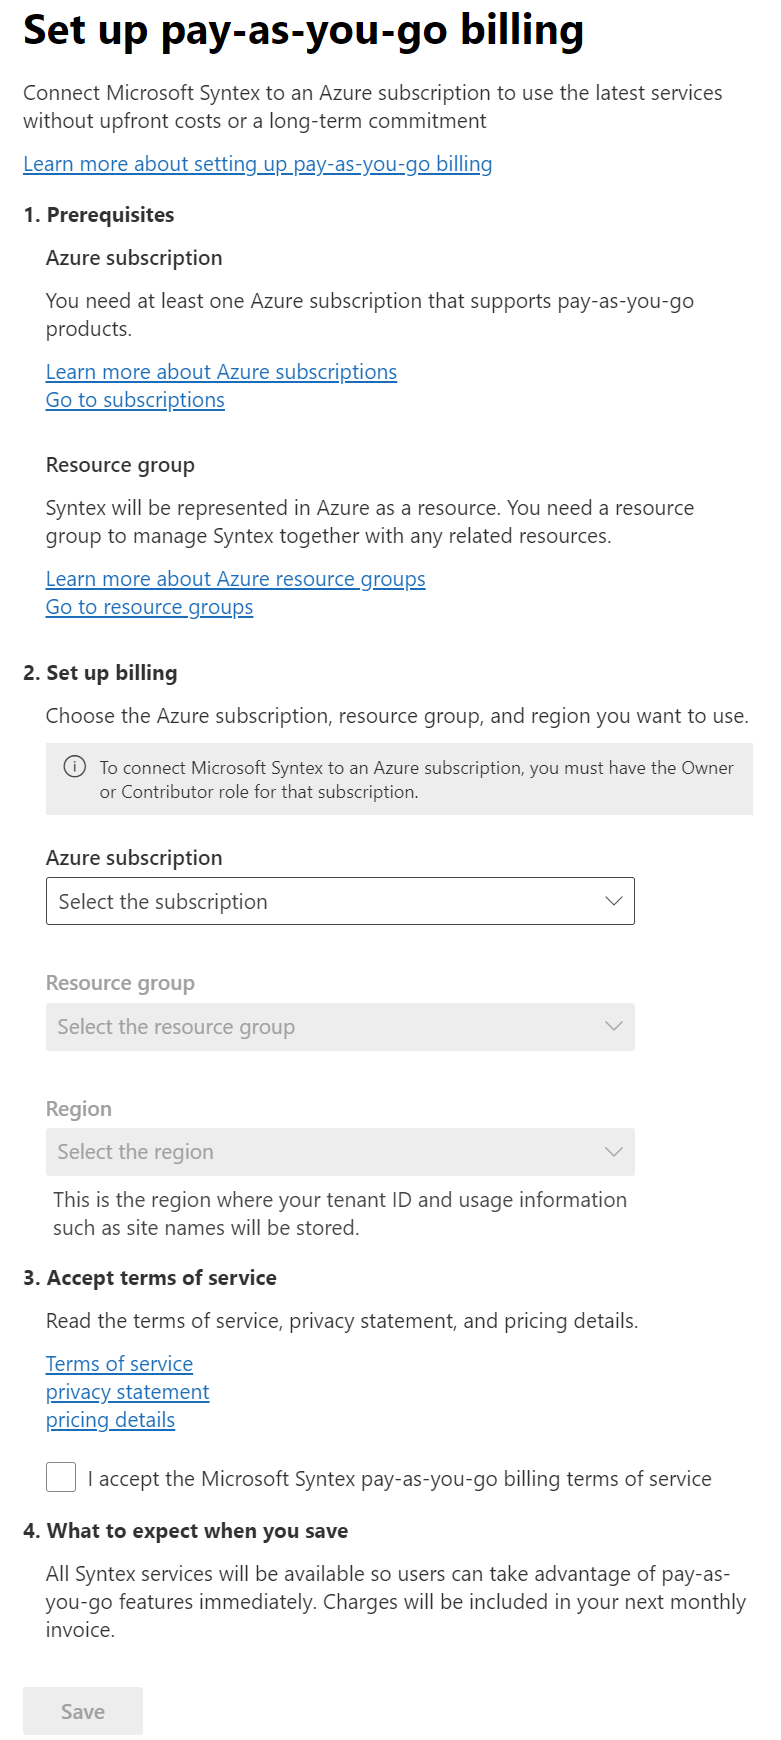Open Learn more about Azure resource groups
The width and height of the screenshot is (781, 1740).
coord(236,579)
